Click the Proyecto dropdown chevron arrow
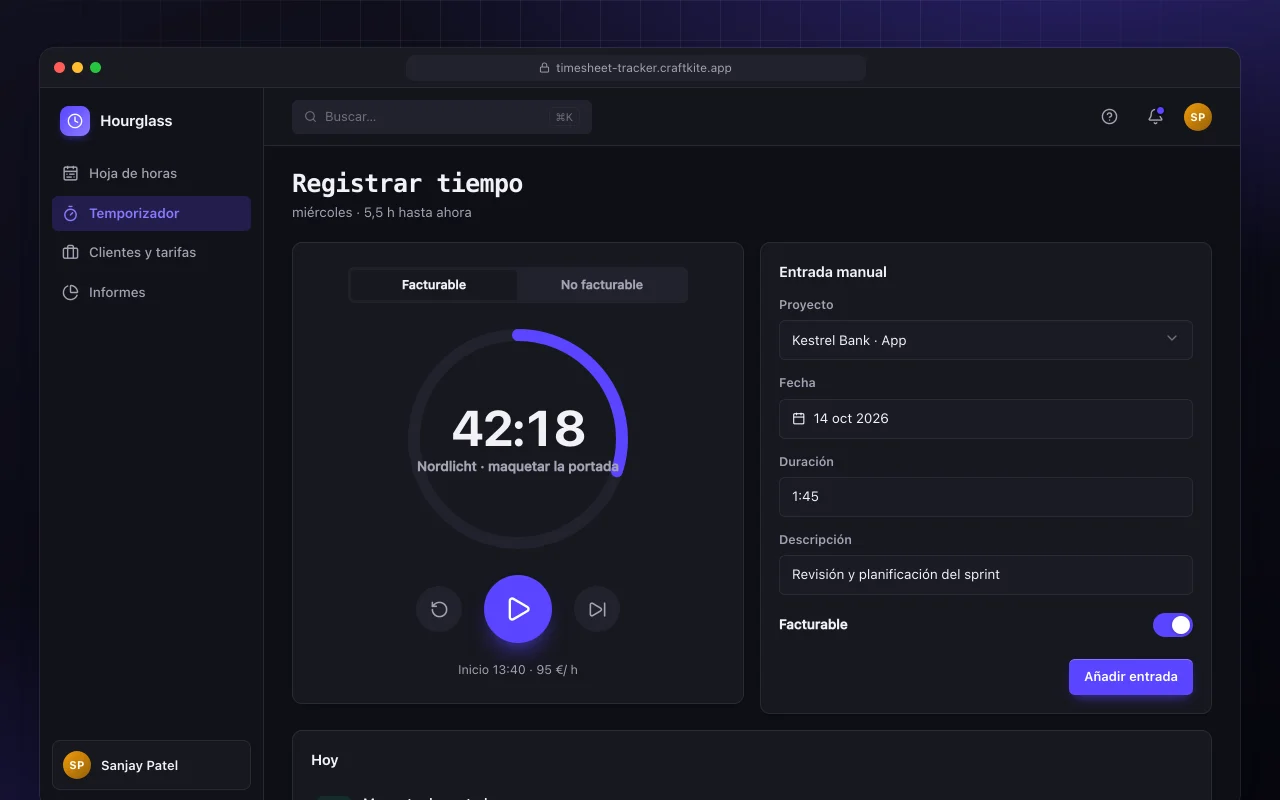Screen dimensions: 1280x800 [1172, 339]
